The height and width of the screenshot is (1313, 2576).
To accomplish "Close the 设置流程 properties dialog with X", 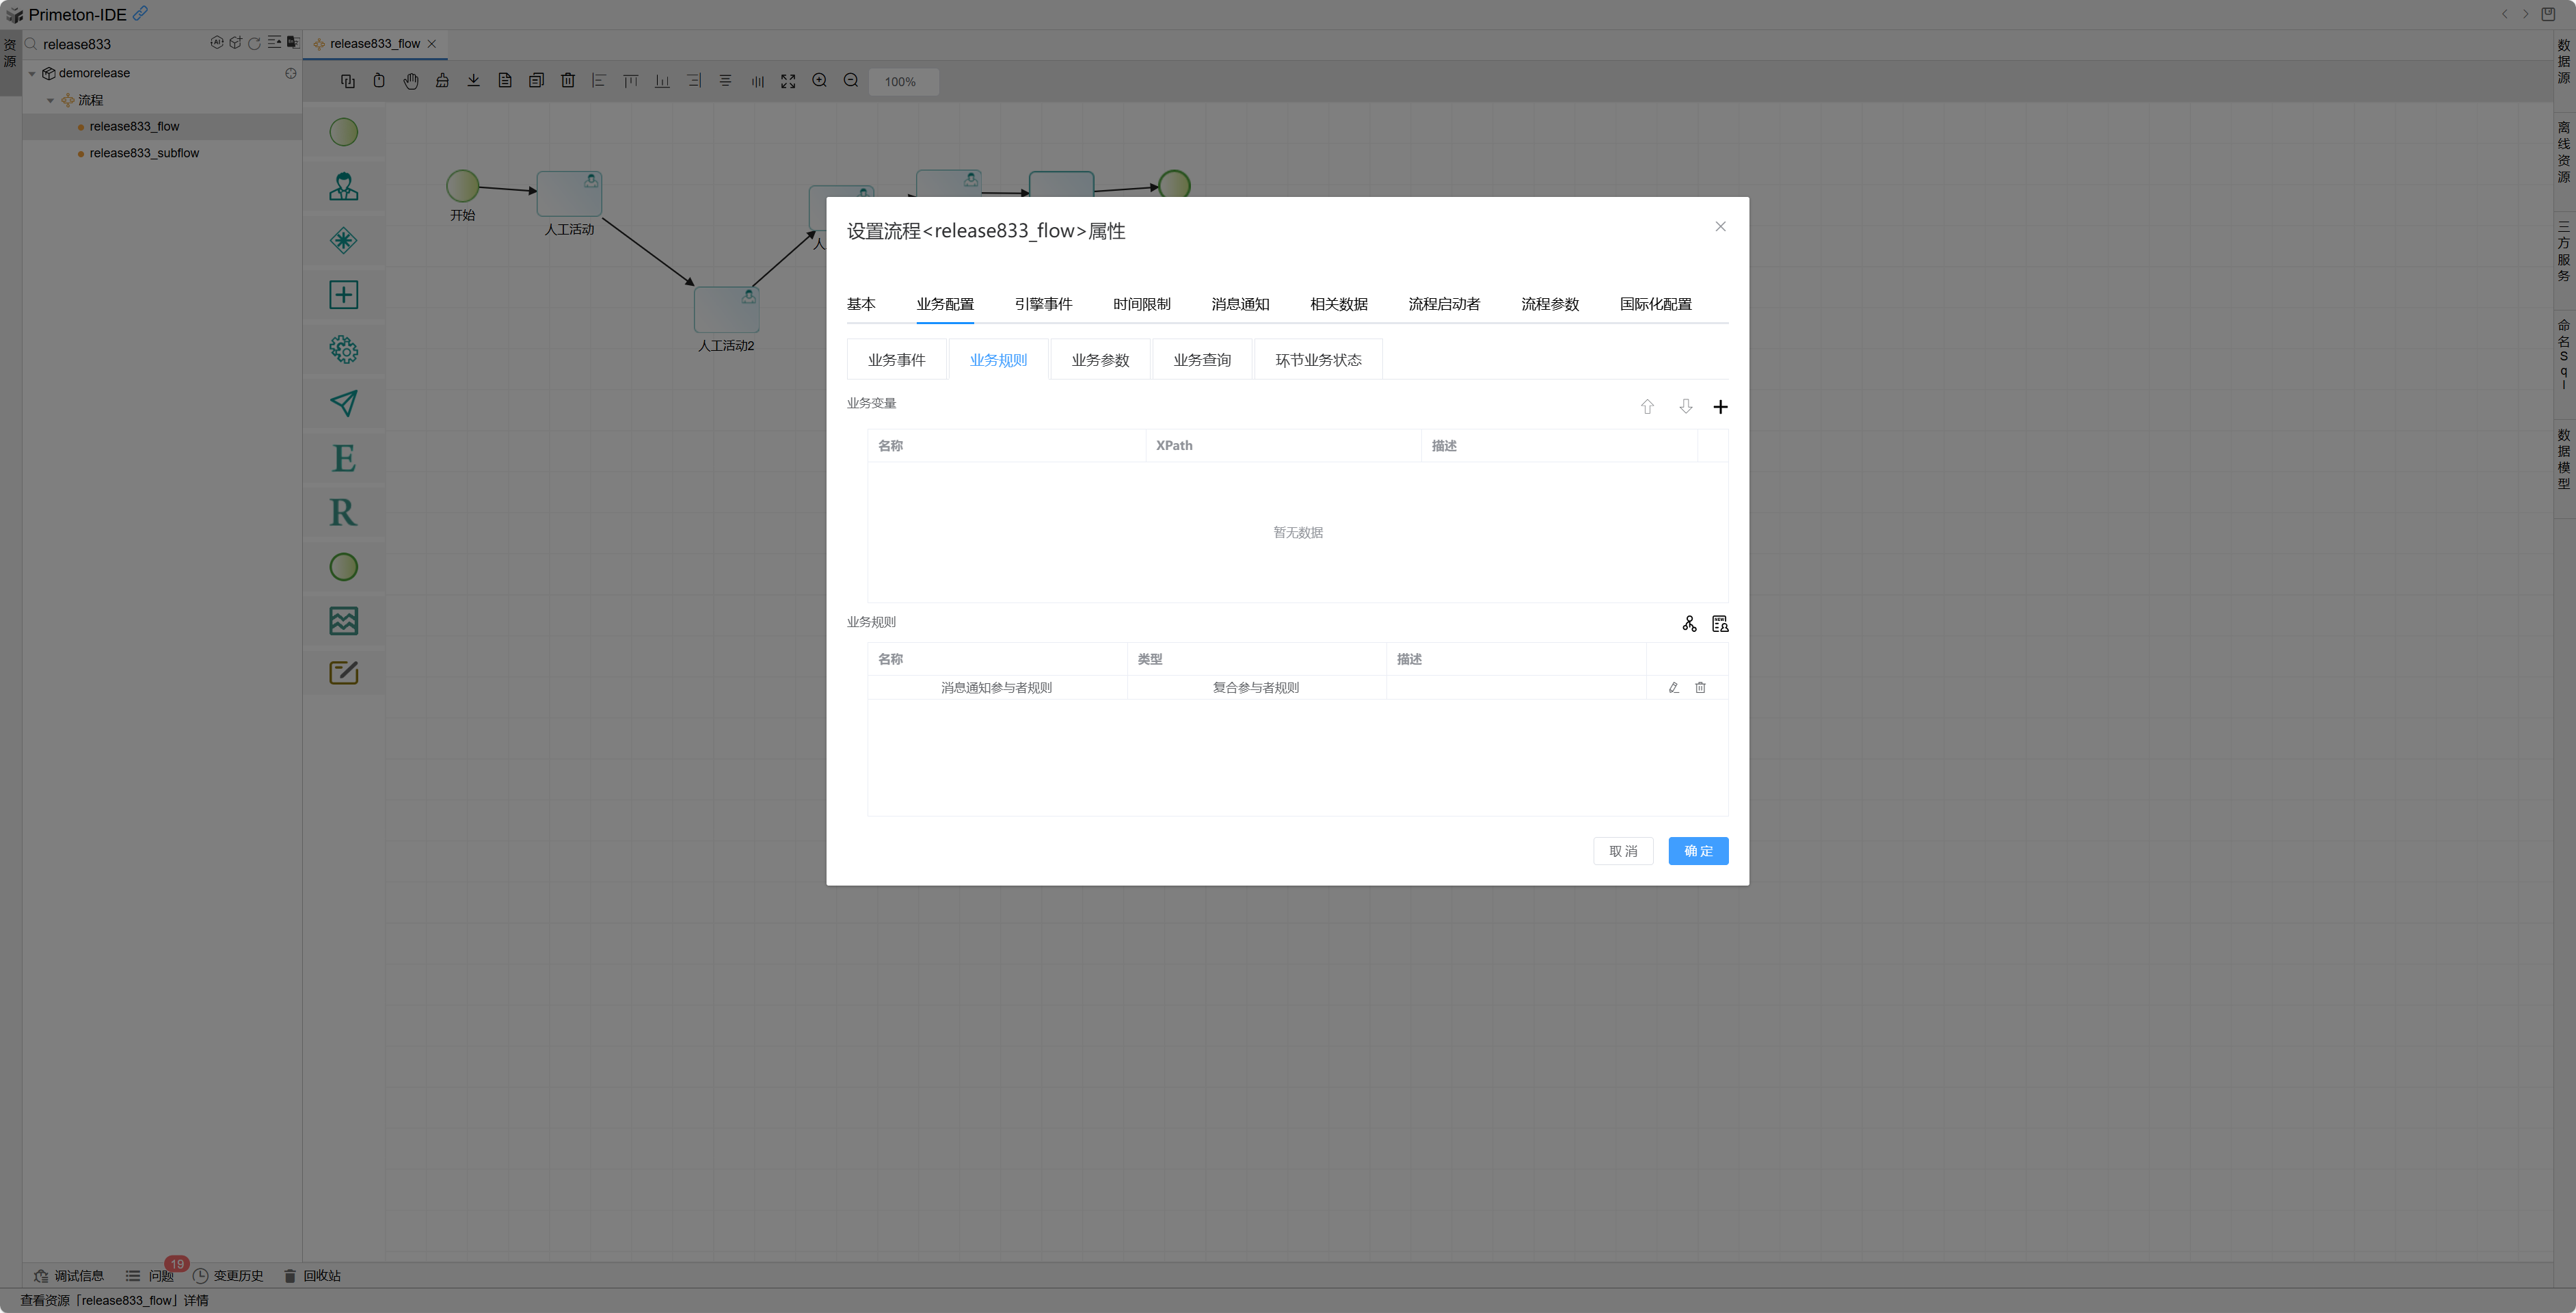I will [x=1720, y=227].
